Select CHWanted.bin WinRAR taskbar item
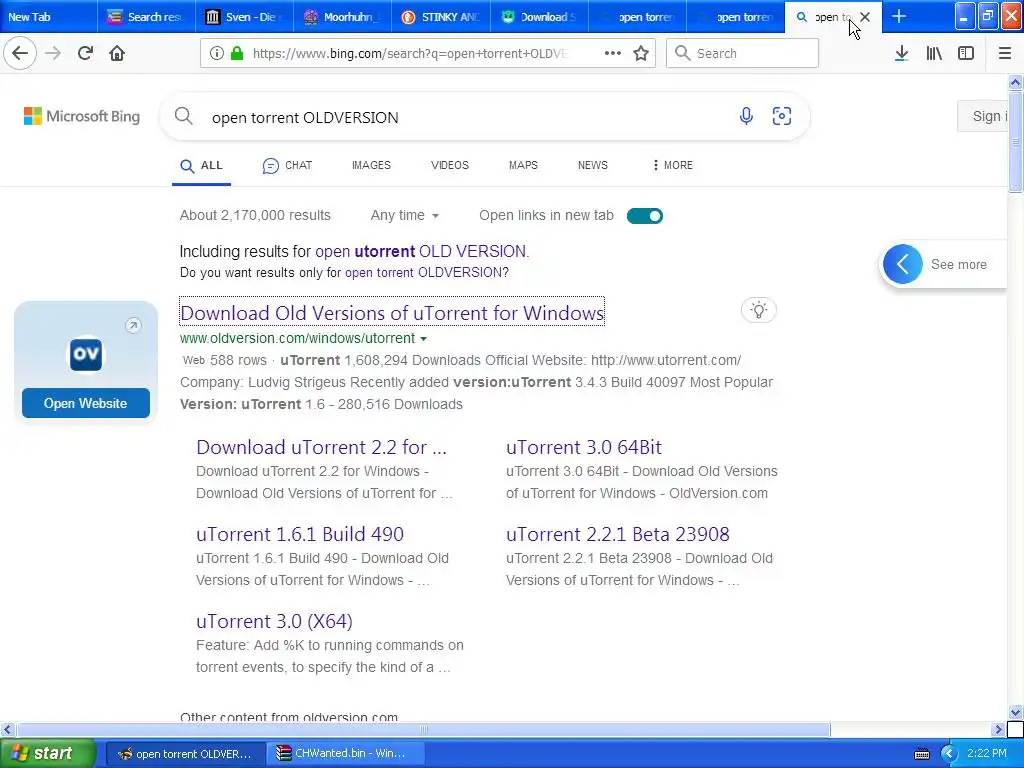Screen dimensions: 1024x768 coord(345,753)
